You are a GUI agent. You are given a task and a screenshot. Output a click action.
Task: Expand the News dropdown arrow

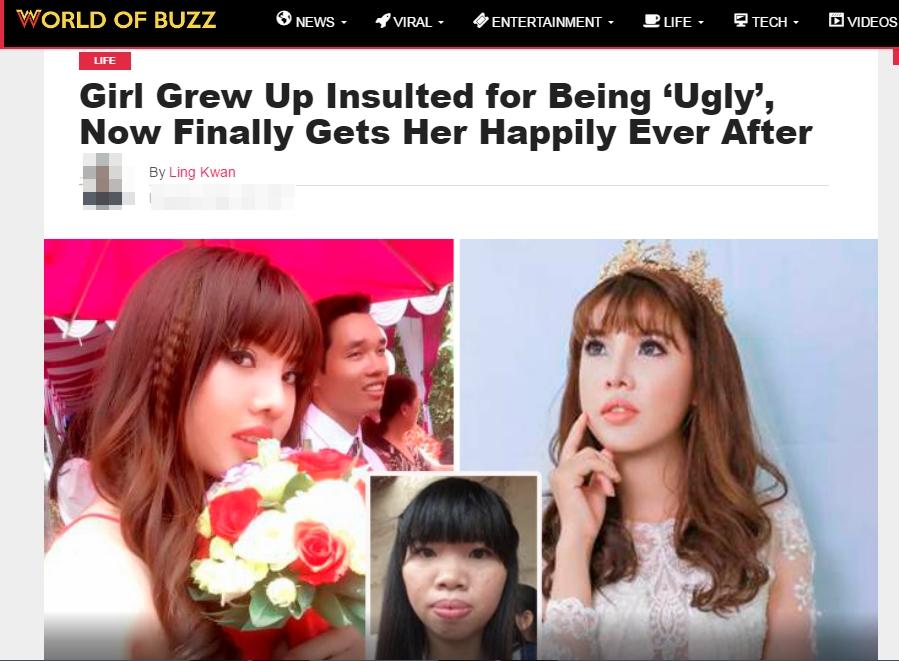(x=344, y=23)
